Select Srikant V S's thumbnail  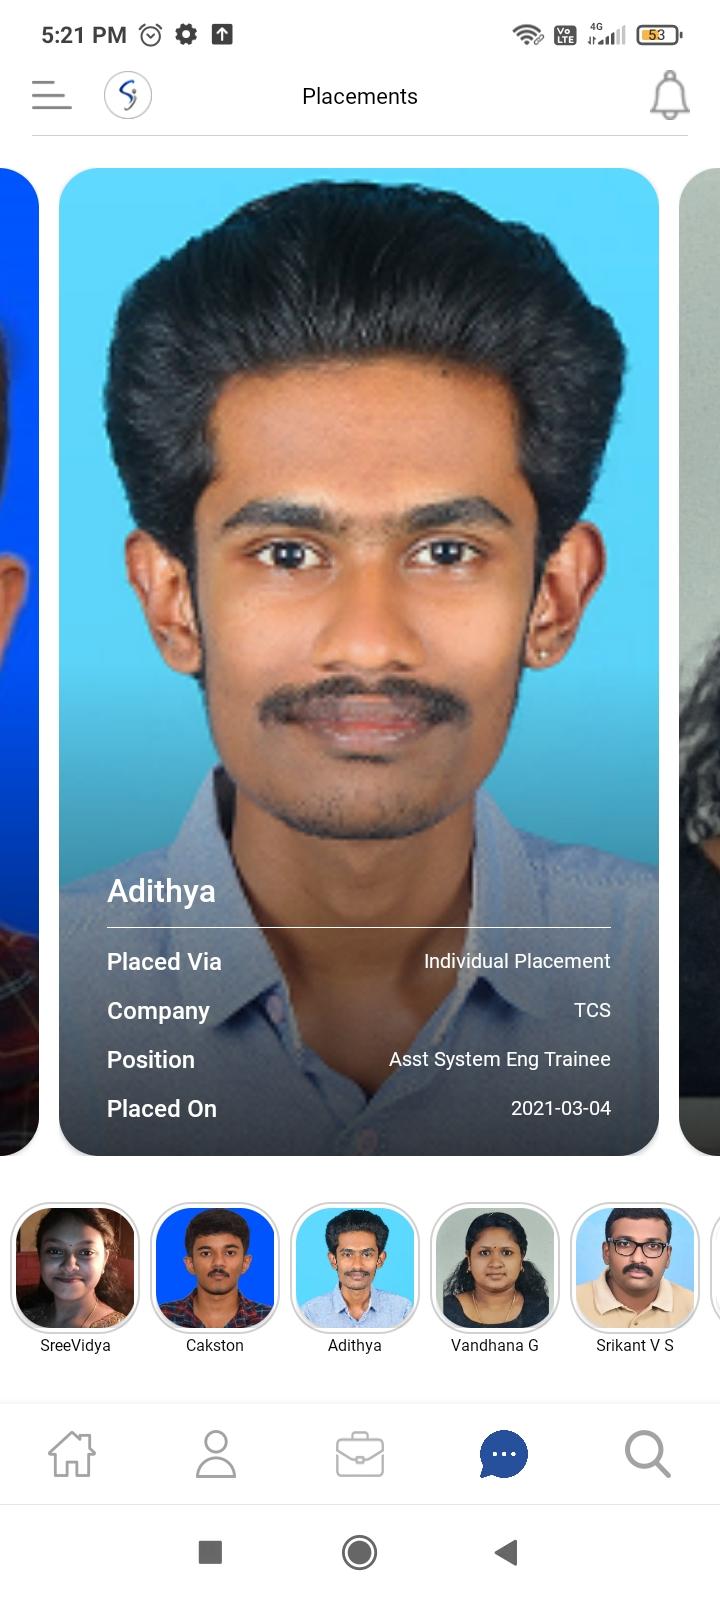[x=635, y=1267]
